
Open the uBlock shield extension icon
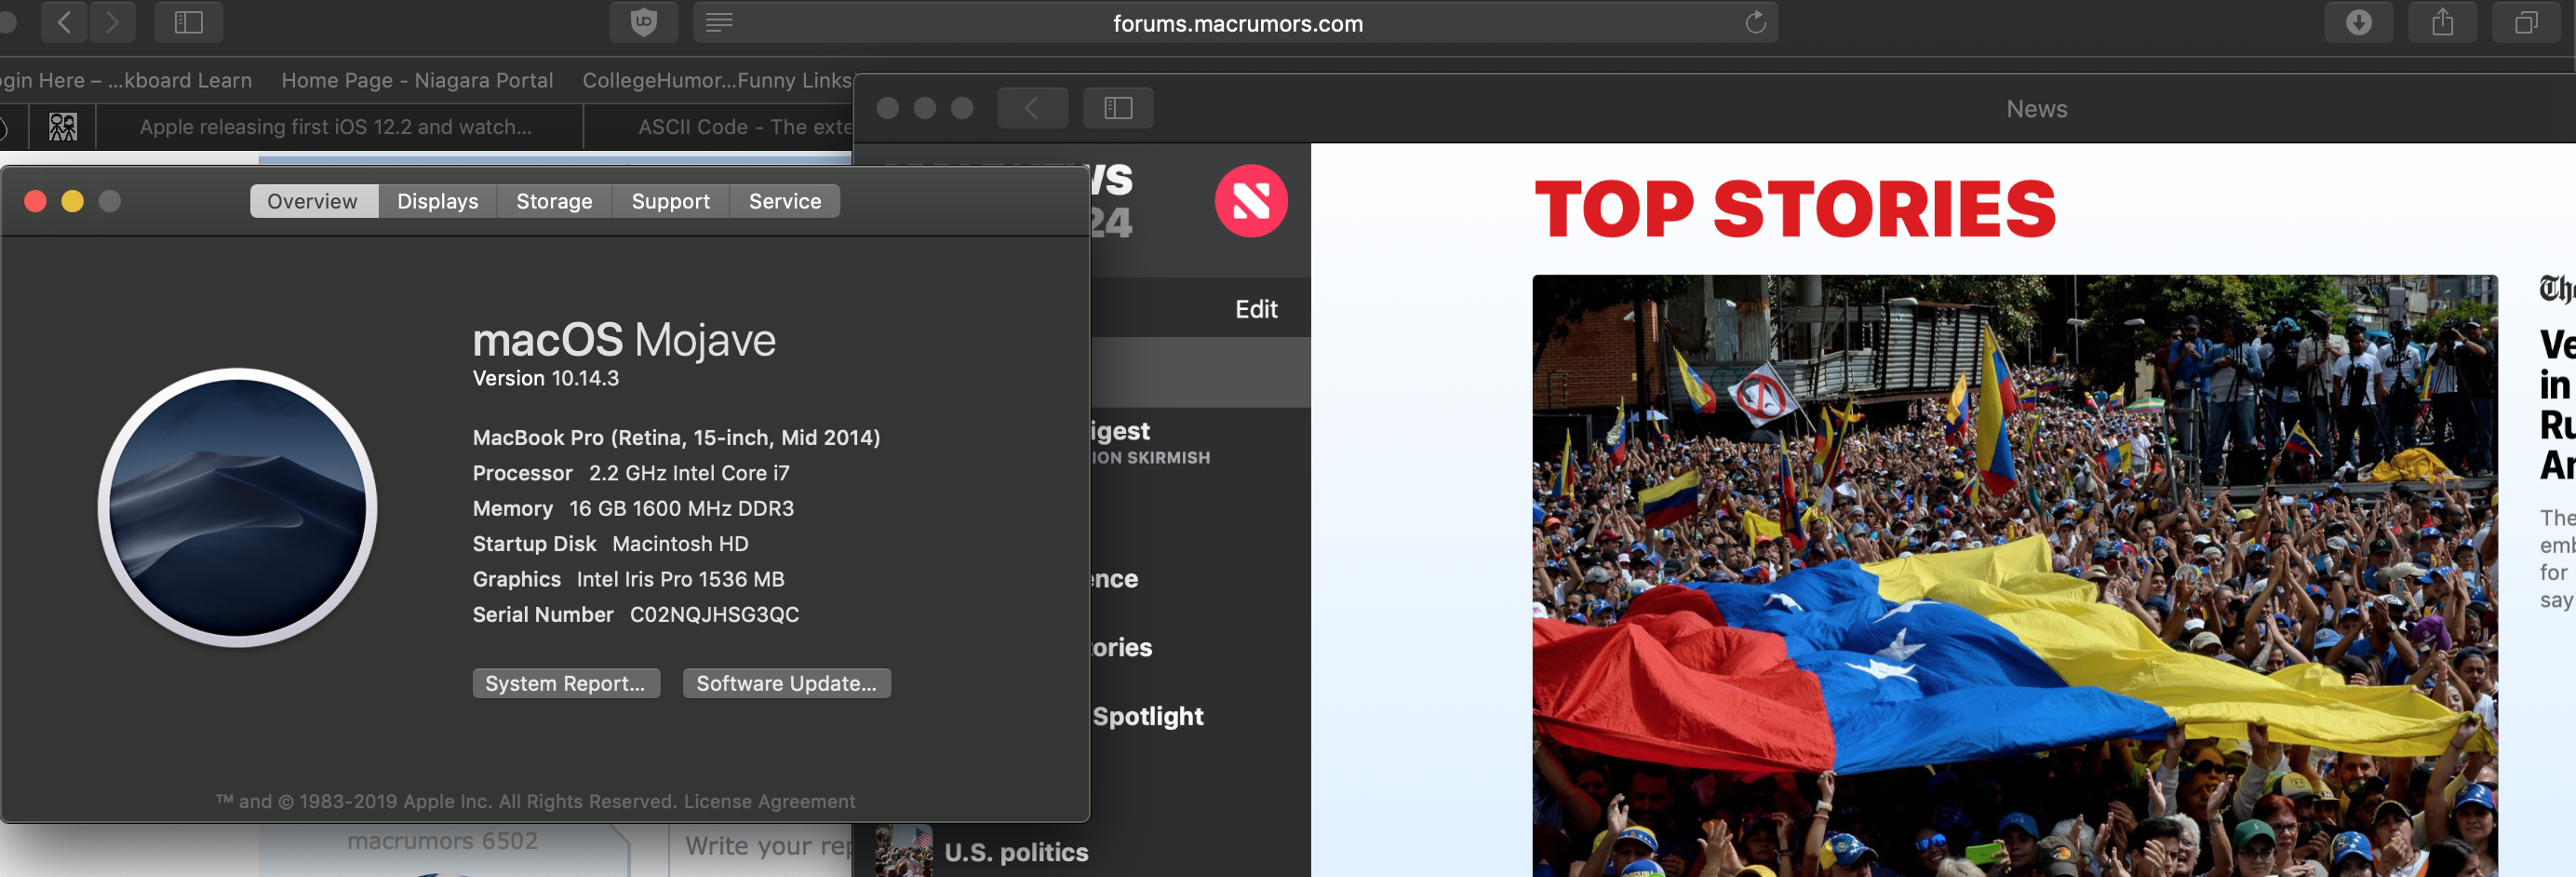pyautogui.click(x=643, y=22)
